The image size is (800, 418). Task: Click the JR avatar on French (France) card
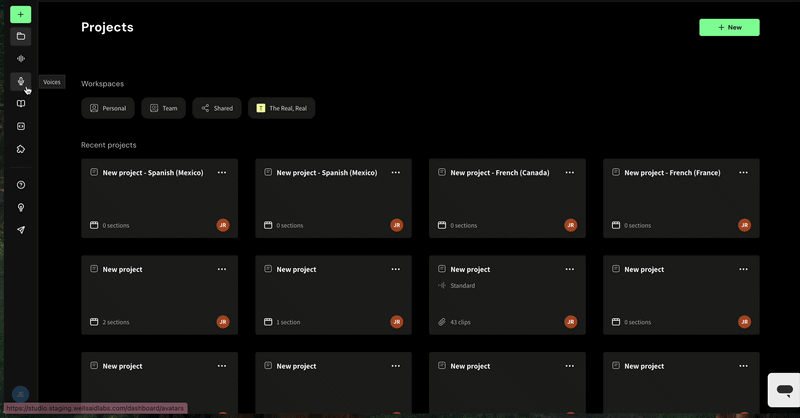click(744, 225)
